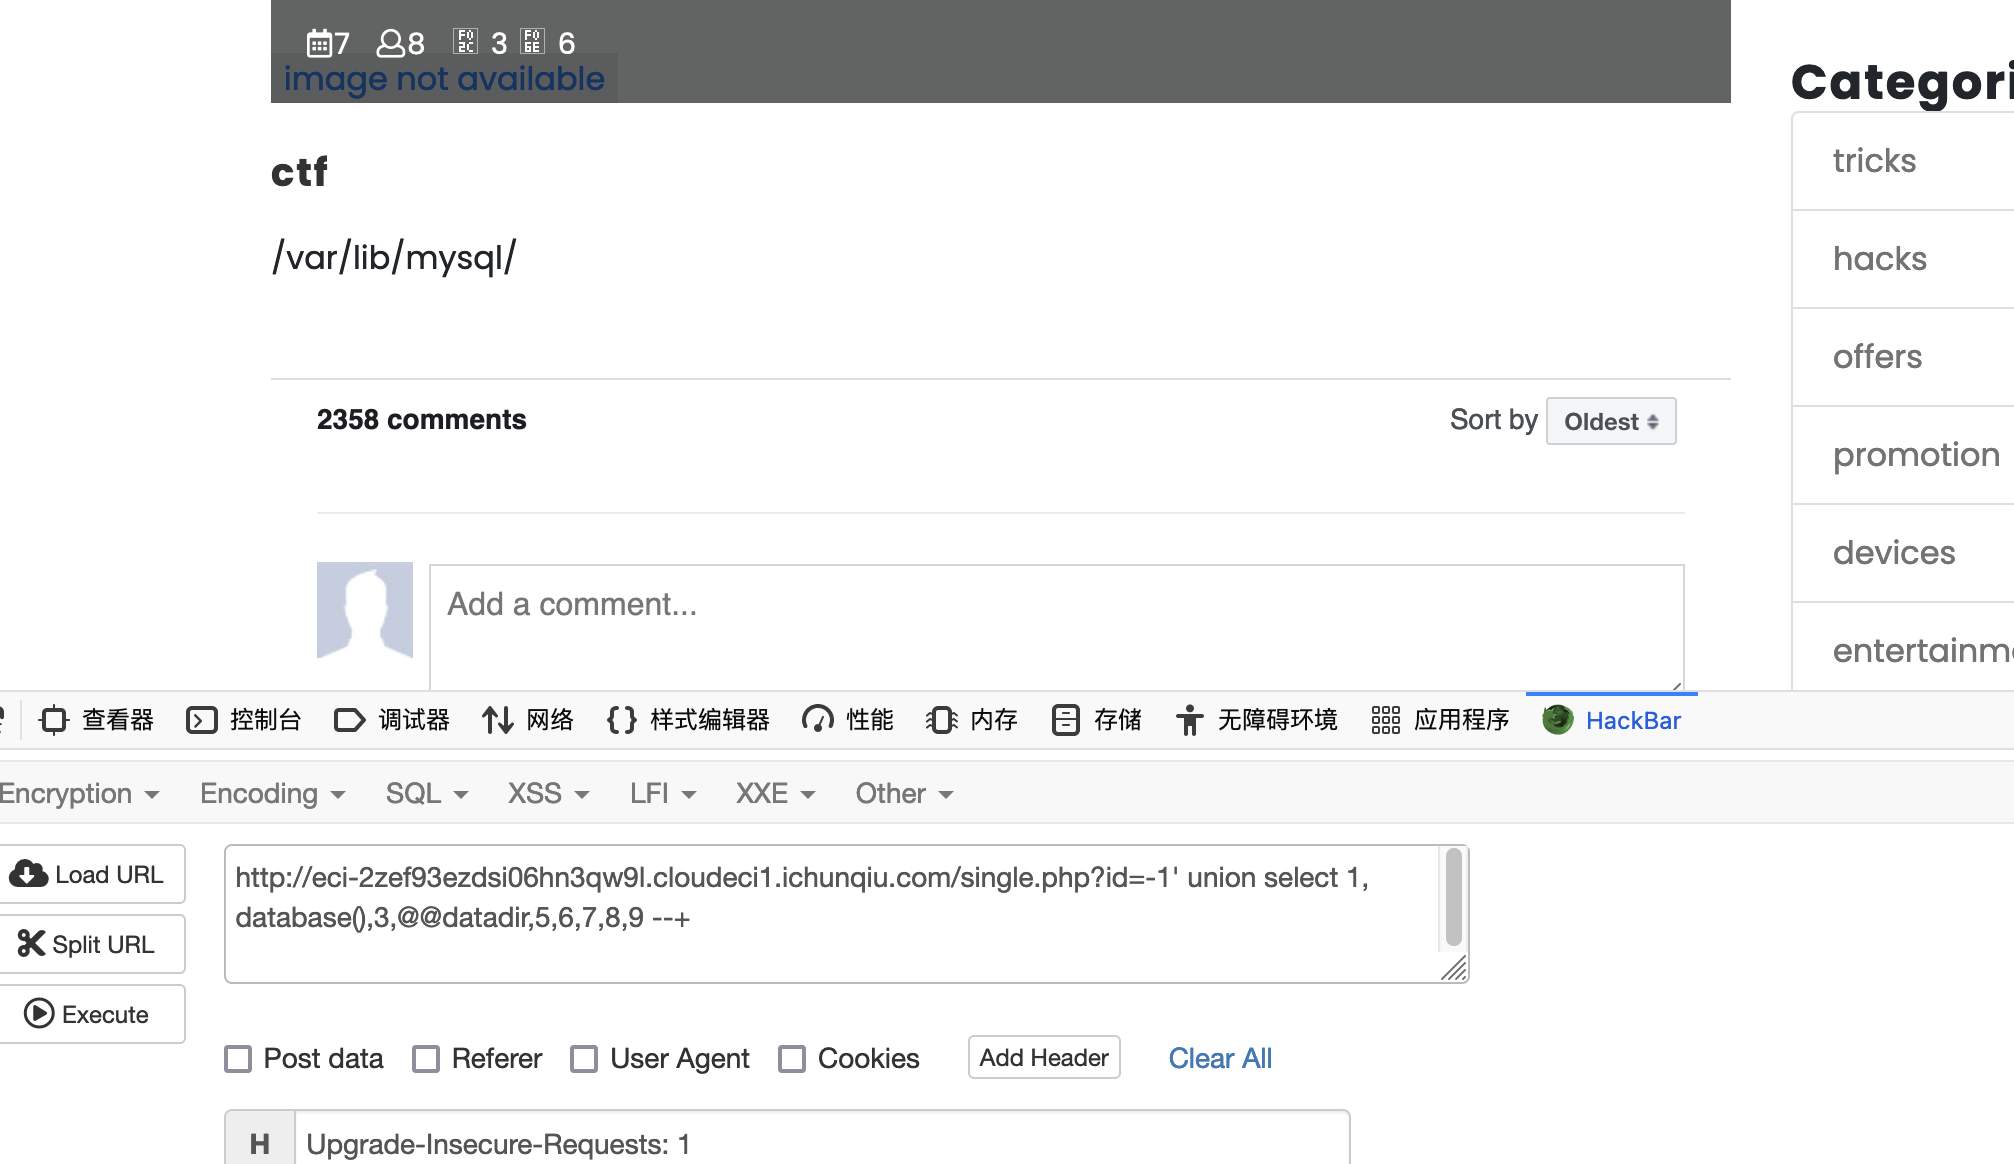2014x1164 pixels.
Task: Open the Network (网络) arrows icon
Action: tap(497, 720)
